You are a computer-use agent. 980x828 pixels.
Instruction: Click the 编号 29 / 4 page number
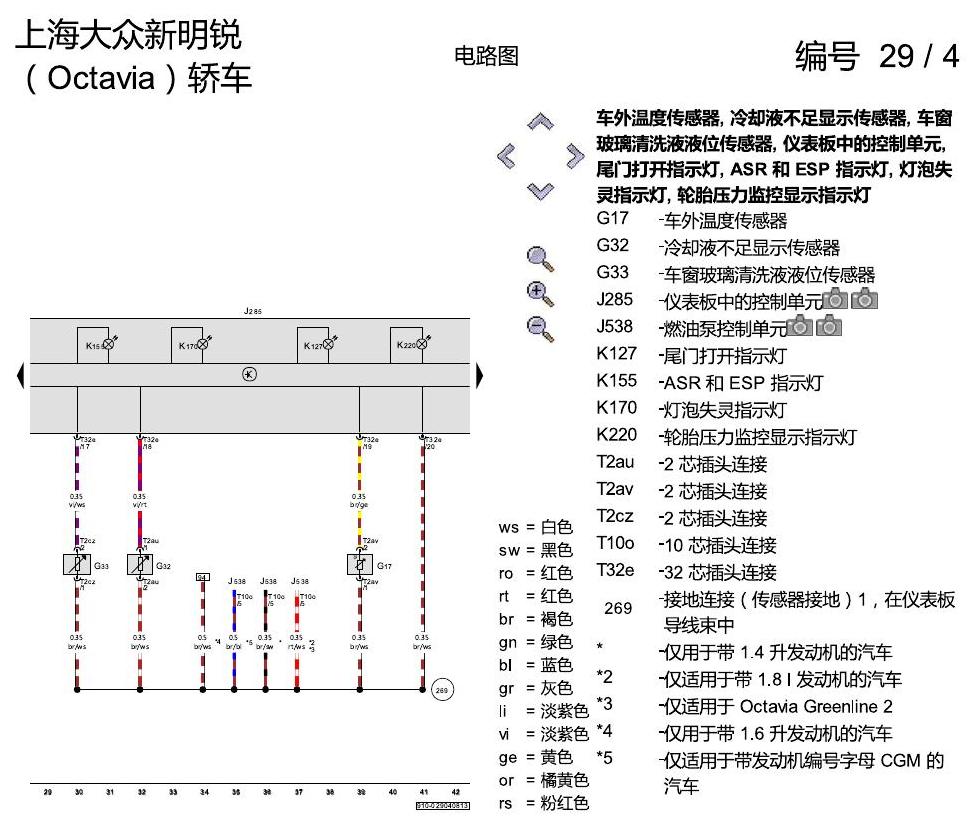pyautogui.click(x=877, y=56)
